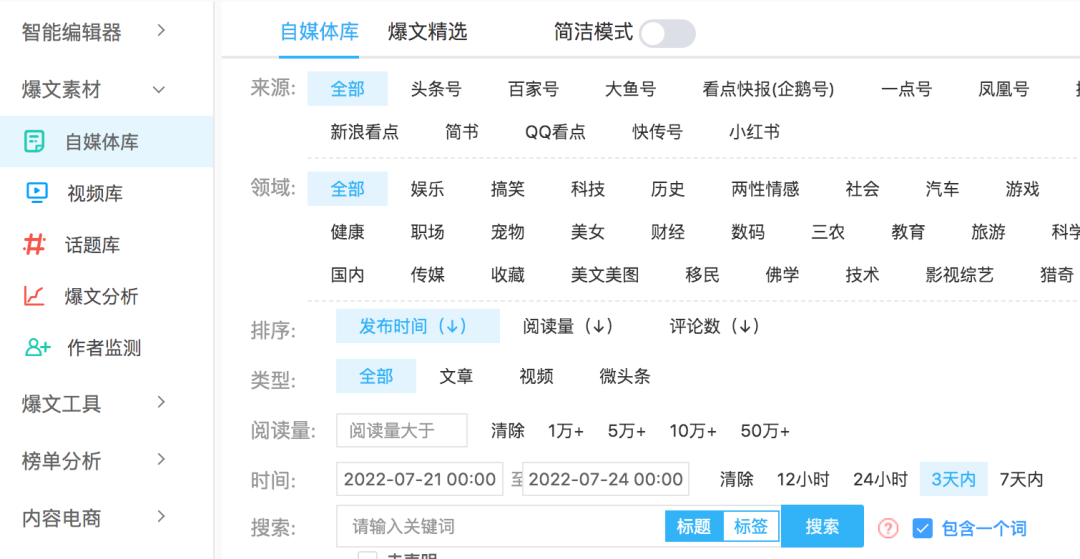Screen dimensions: 1080x559
Task: Select 全部 in the 来源 filter
Action: (347, 89)
